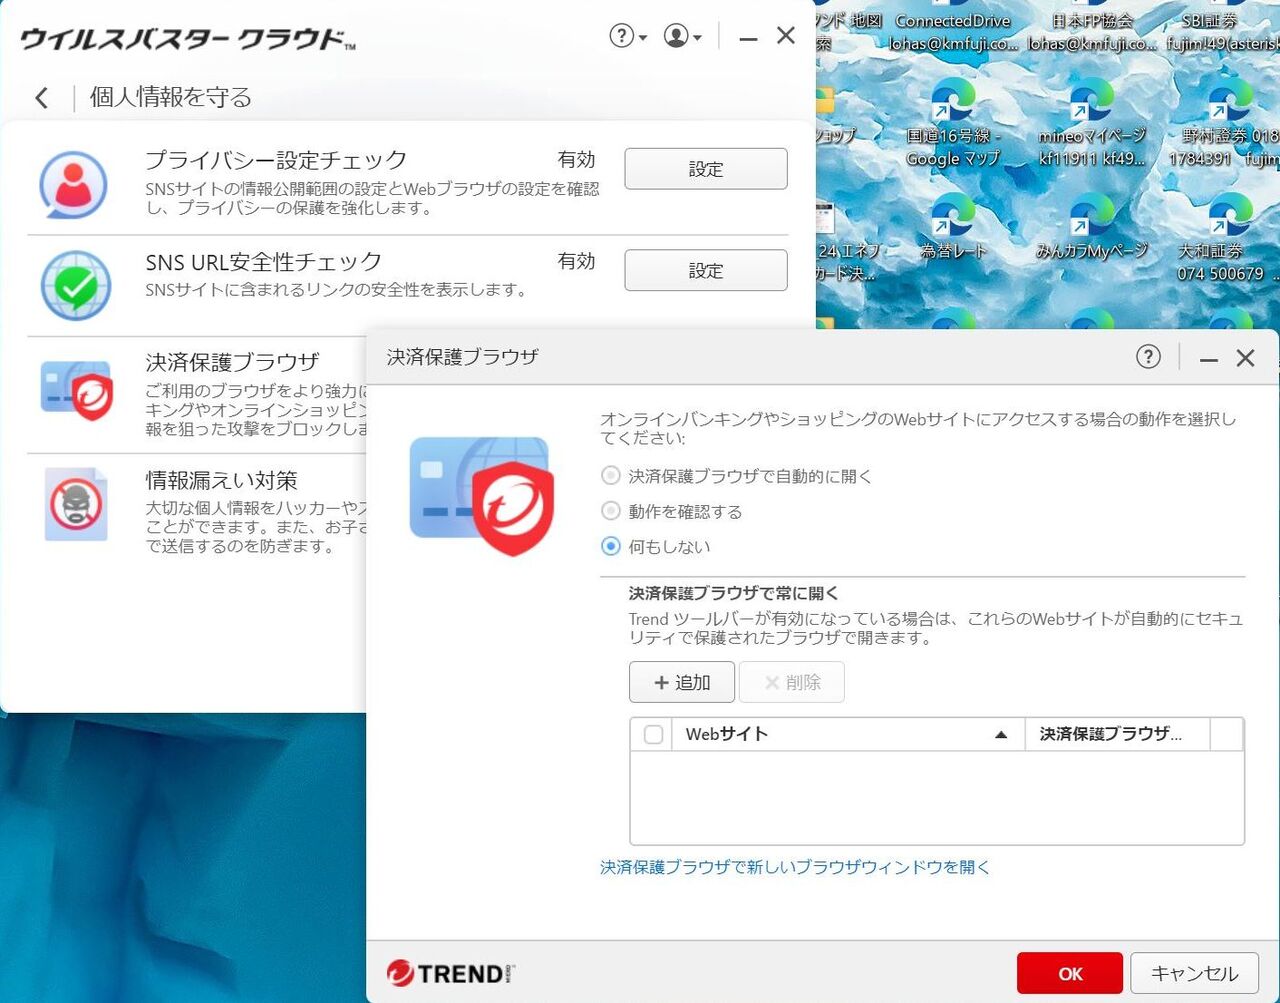Click the 決済保護ブラウザ heading in main window
The height and width of the screenshot is (1003, 1280).
click(233, 361)
